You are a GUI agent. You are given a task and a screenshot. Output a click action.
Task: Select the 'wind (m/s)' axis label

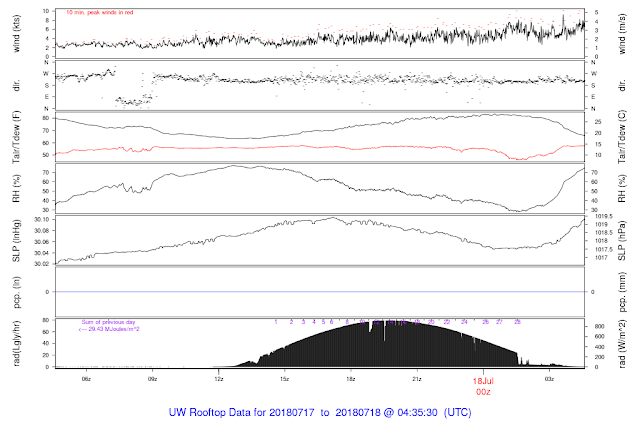coord(622,34)
